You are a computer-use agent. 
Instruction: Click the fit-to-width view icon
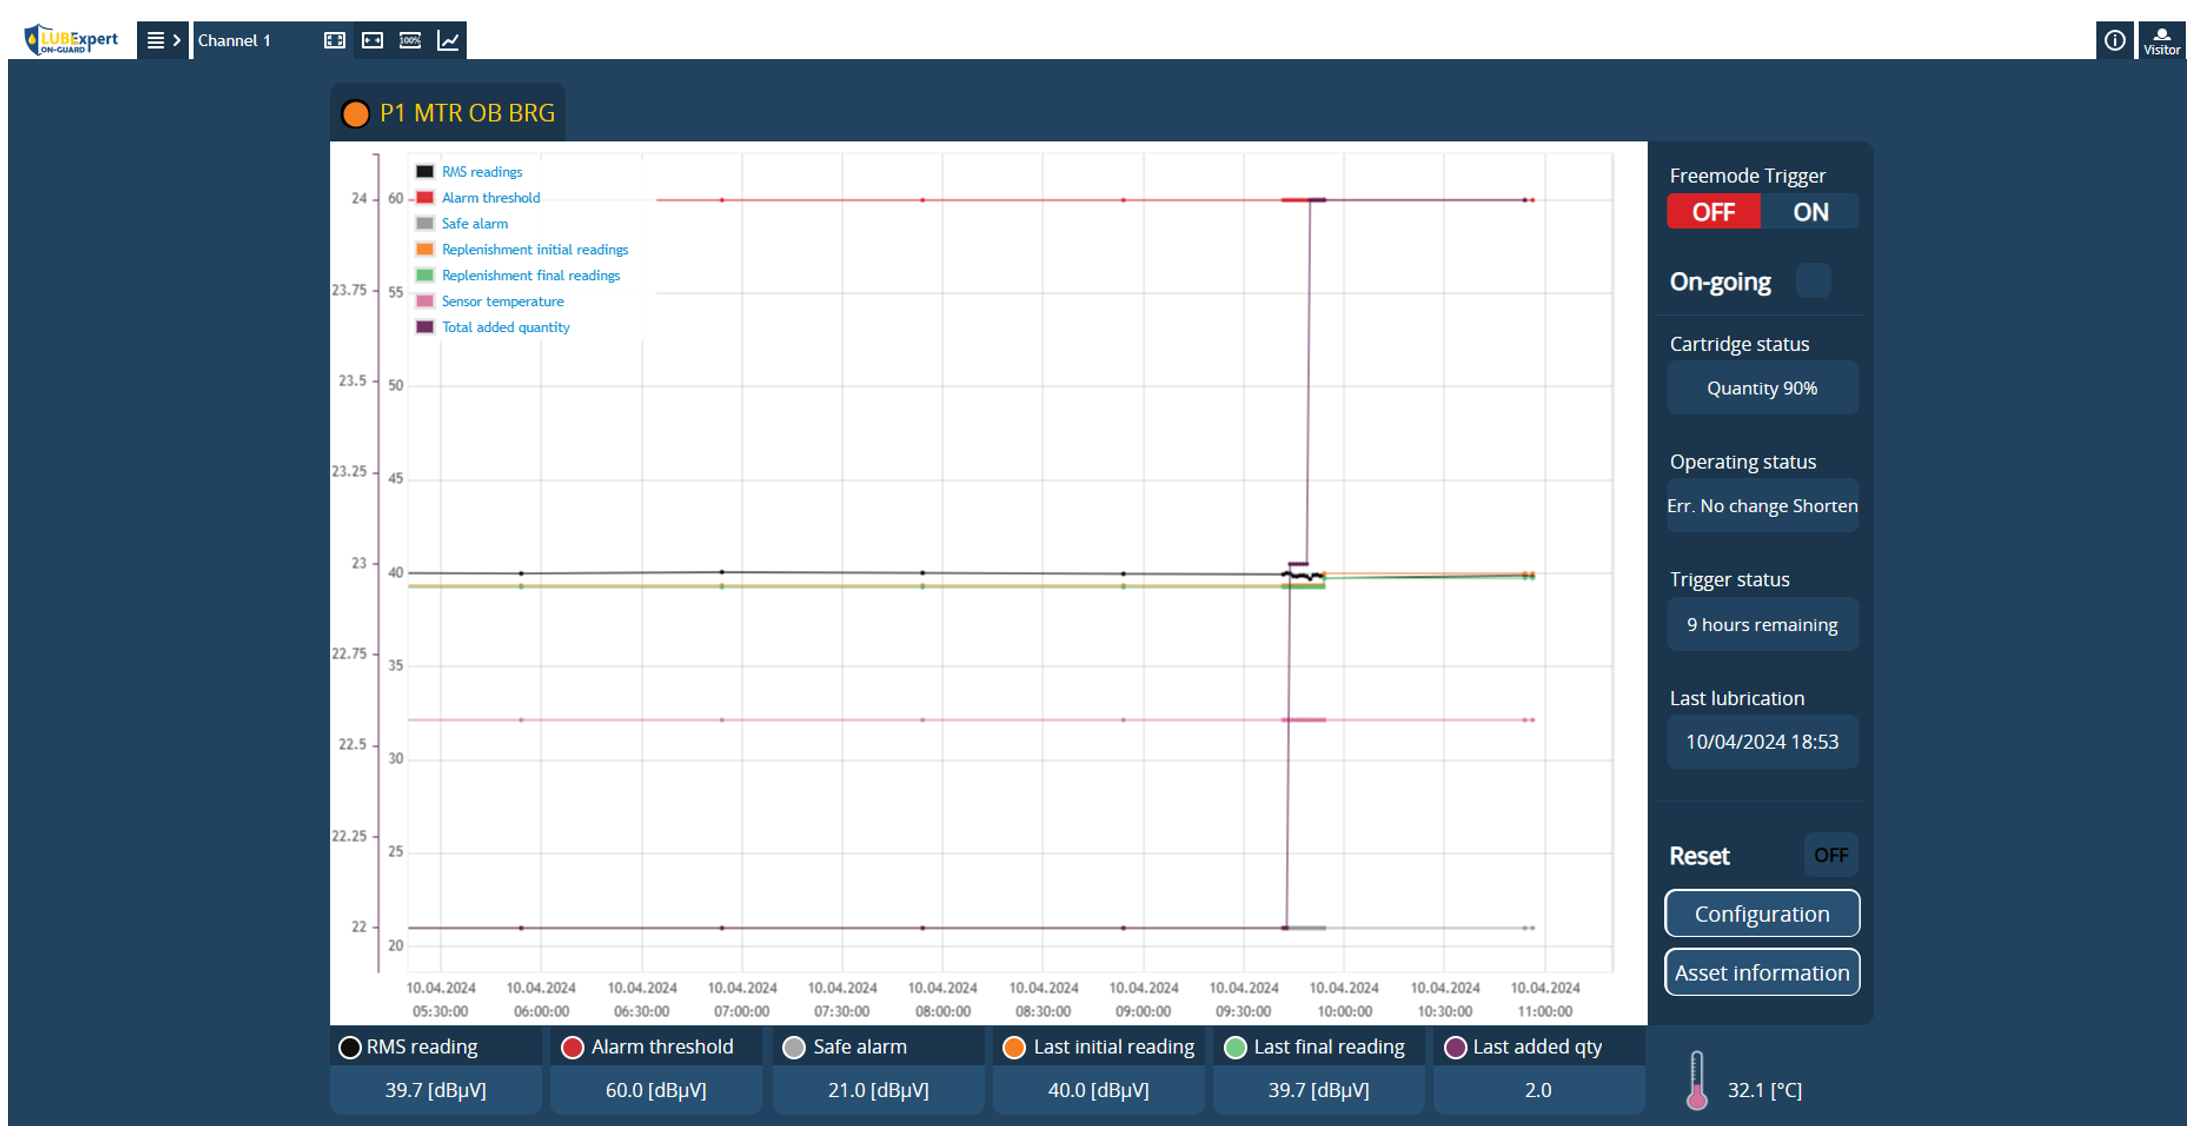(372, 40)
